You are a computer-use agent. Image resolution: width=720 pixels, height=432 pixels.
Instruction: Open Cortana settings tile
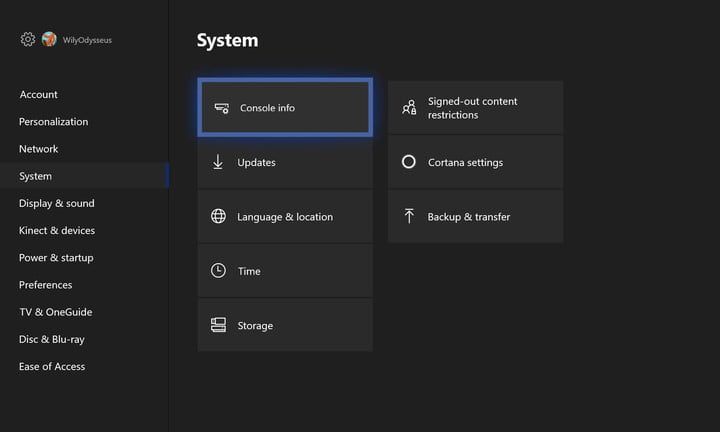(x=476, y=162)
